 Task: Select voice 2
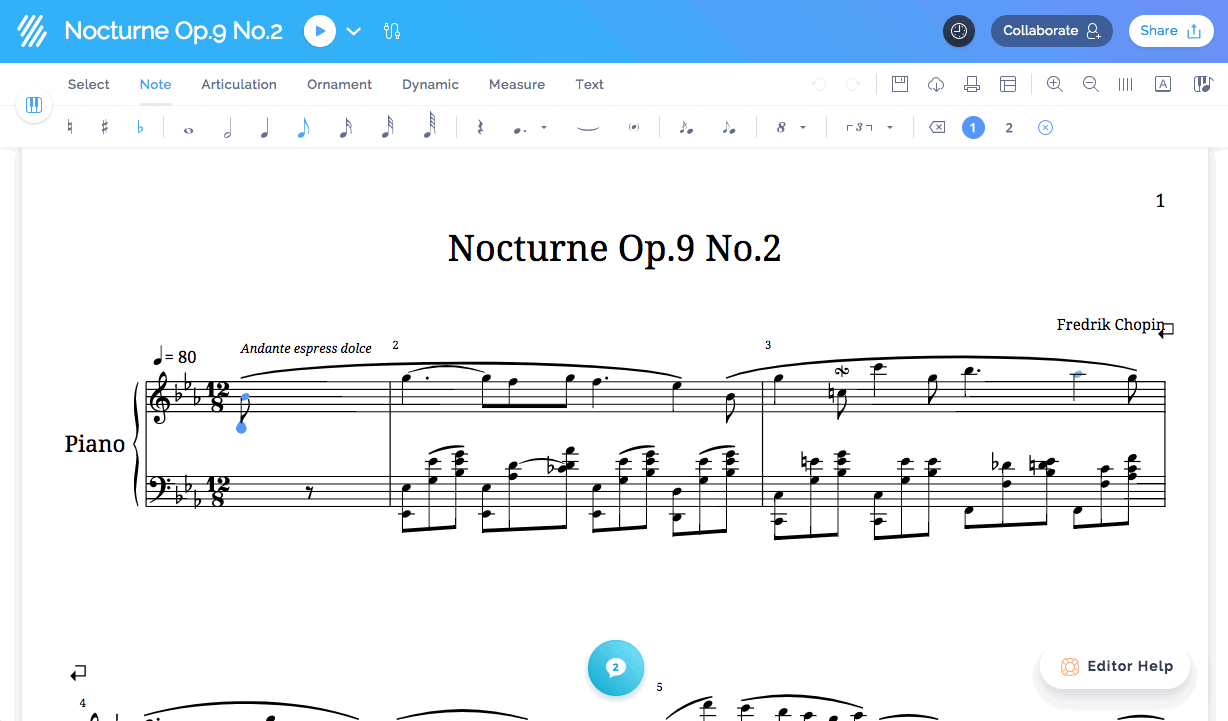point(1009,128)
